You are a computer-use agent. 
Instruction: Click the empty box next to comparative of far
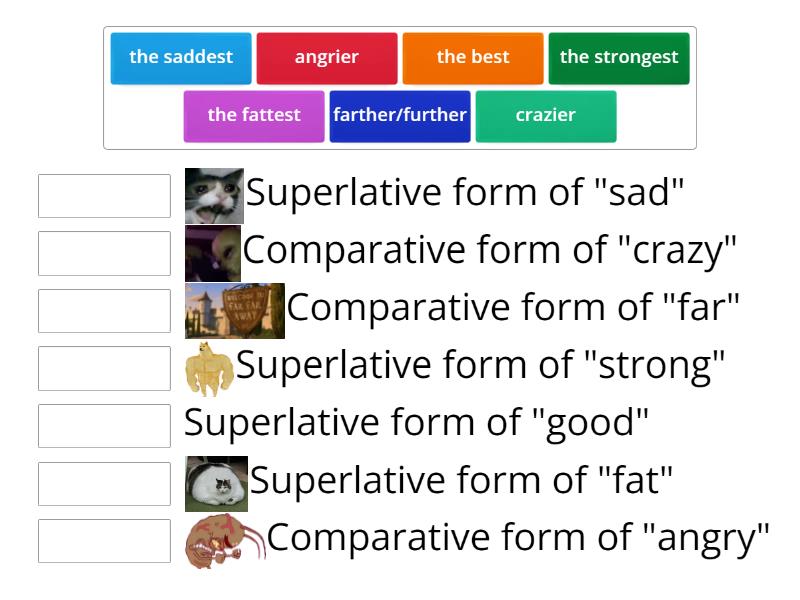[105, 311]
